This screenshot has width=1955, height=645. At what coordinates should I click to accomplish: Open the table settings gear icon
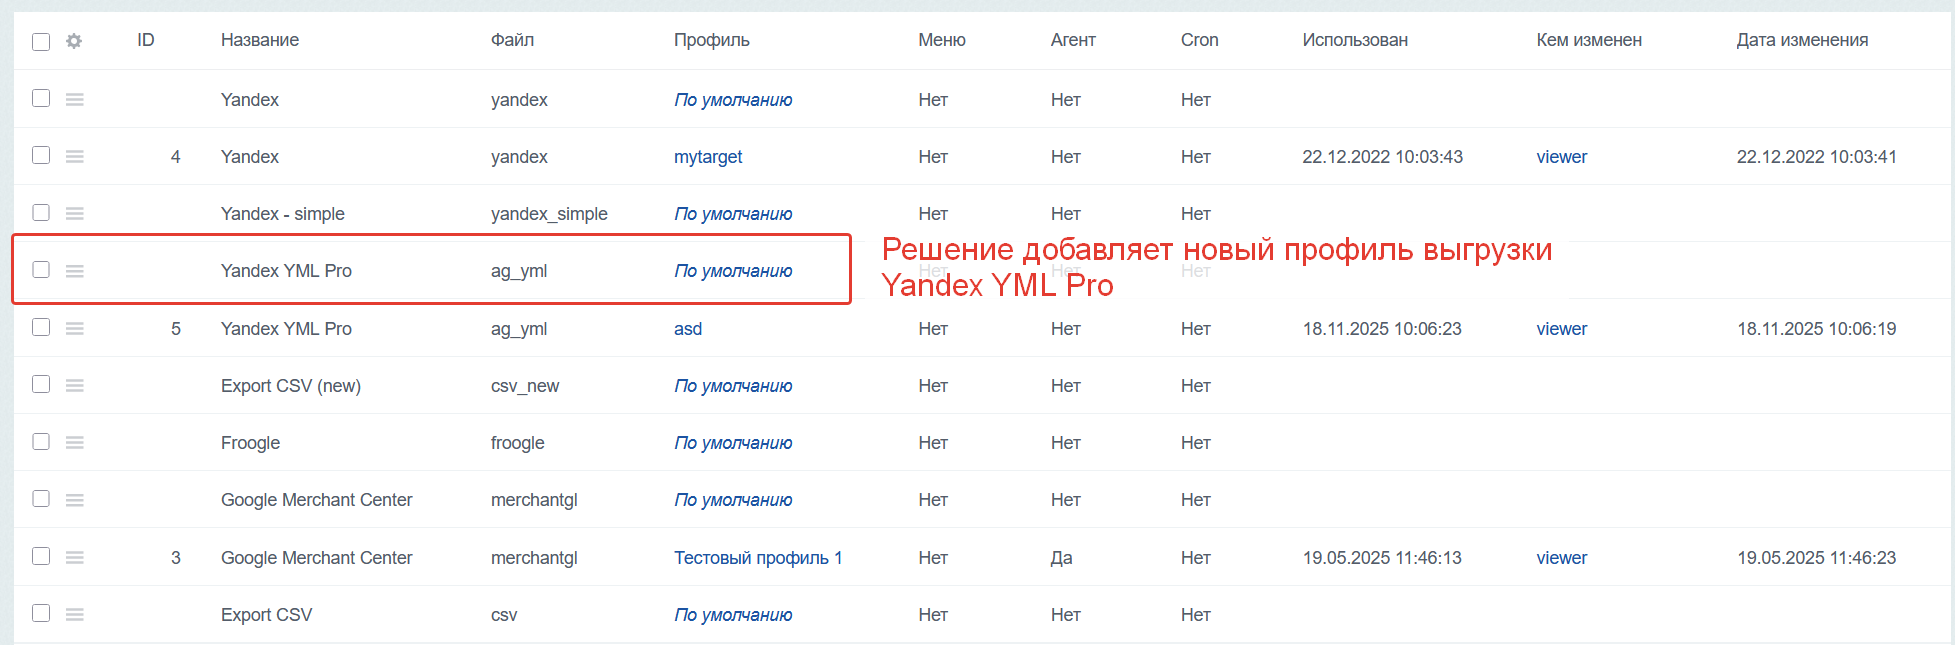tap(74, 41)
